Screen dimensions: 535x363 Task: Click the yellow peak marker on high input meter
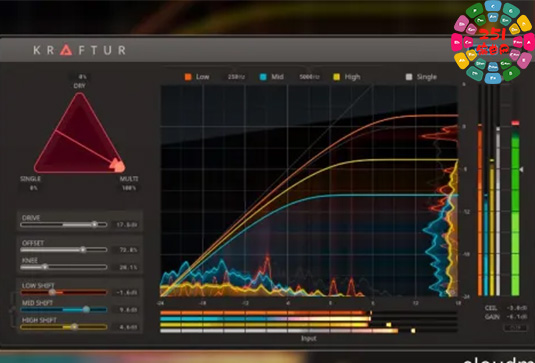[389, 325]
